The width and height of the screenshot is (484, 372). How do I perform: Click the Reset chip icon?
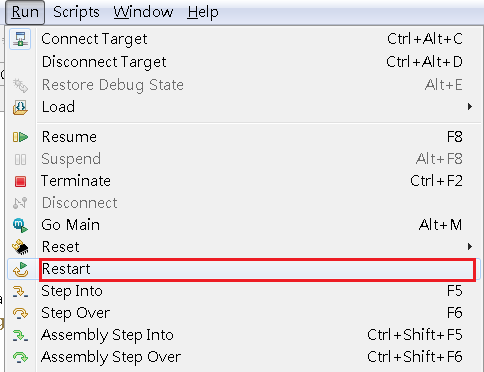pos(20,247)
